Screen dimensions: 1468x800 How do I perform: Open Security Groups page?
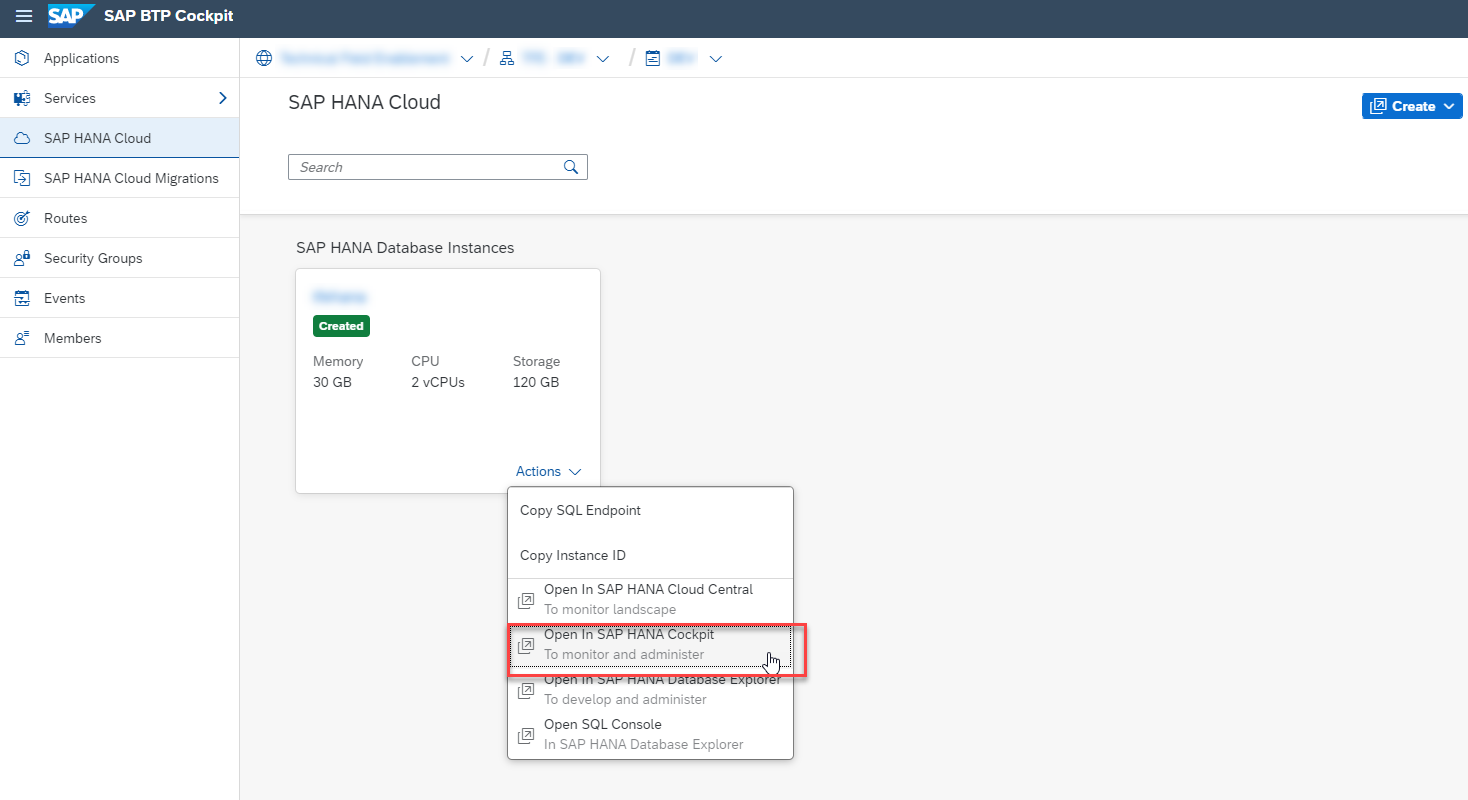point(119,258)
